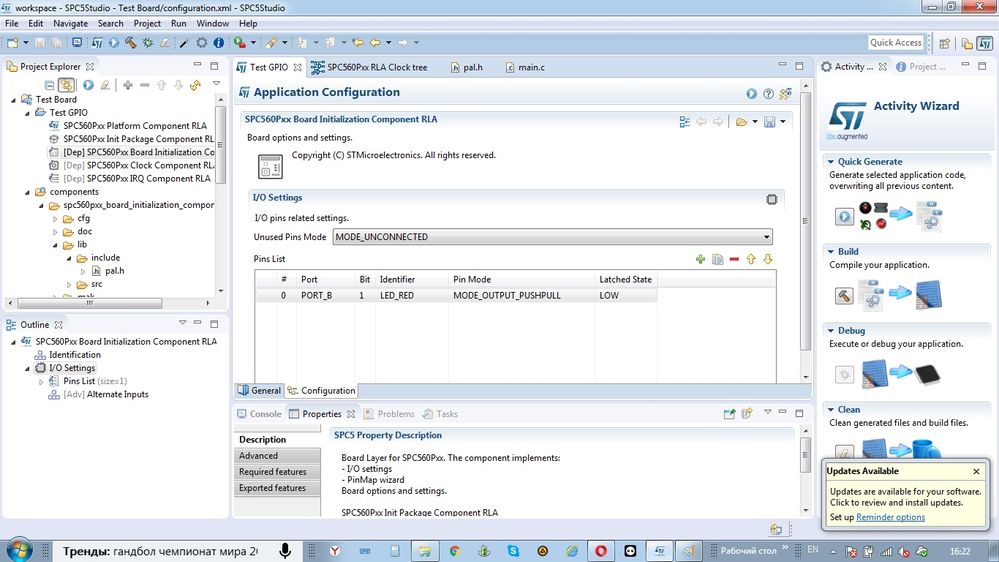Select the Required features section
The image size is (999, 562).
277,472
